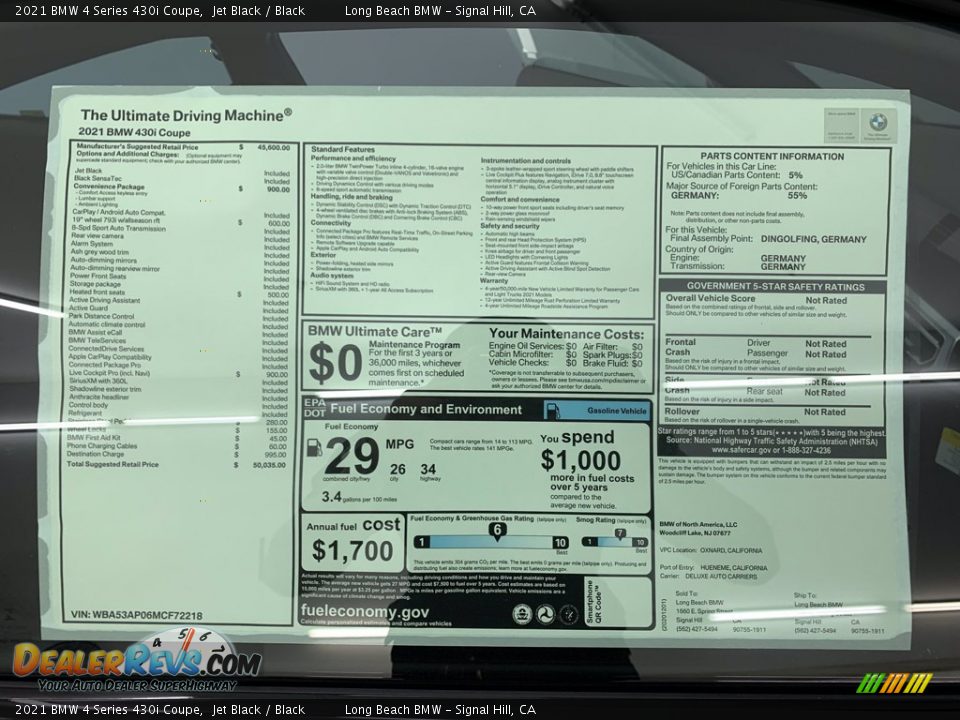Click the VPC Location: OXNARD, CALIFORNIA line
Image resolution: width=960 pixels, height=720 pixels.
711,550
